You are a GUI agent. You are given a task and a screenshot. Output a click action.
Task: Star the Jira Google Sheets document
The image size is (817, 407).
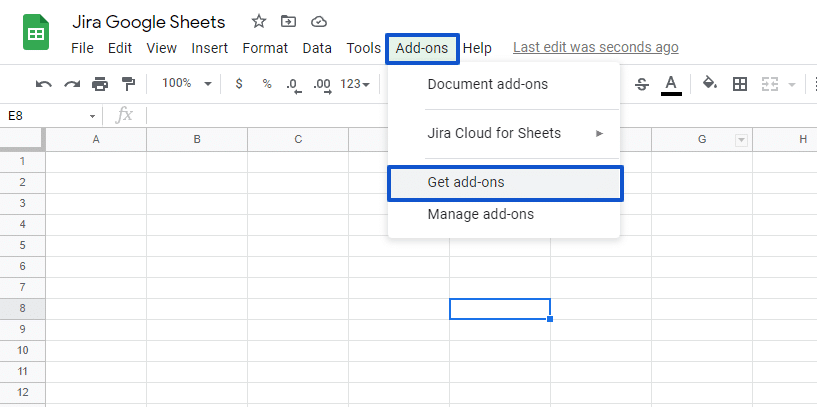pos(258,21)
